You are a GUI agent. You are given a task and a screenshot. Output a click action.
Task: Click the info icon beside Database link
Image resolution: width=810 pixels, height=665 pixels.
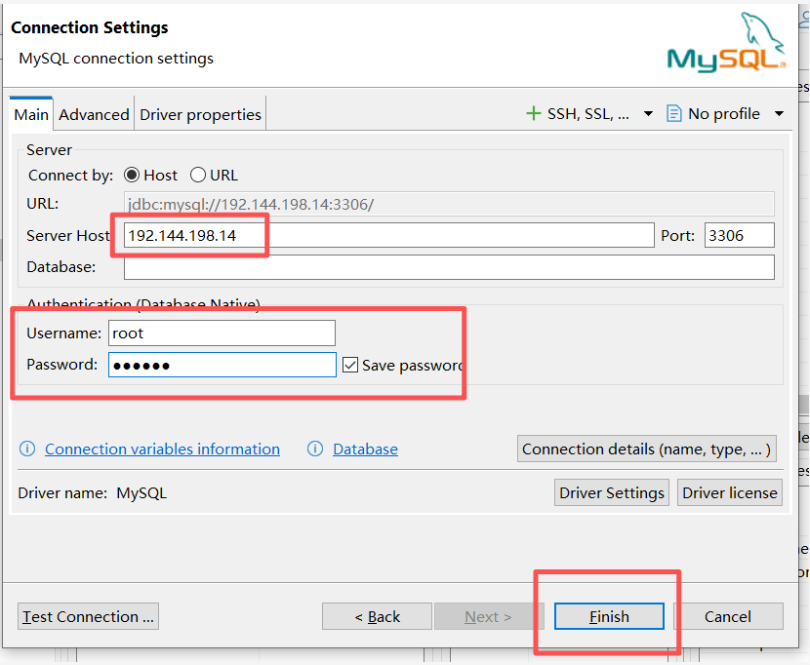point(315,449)
